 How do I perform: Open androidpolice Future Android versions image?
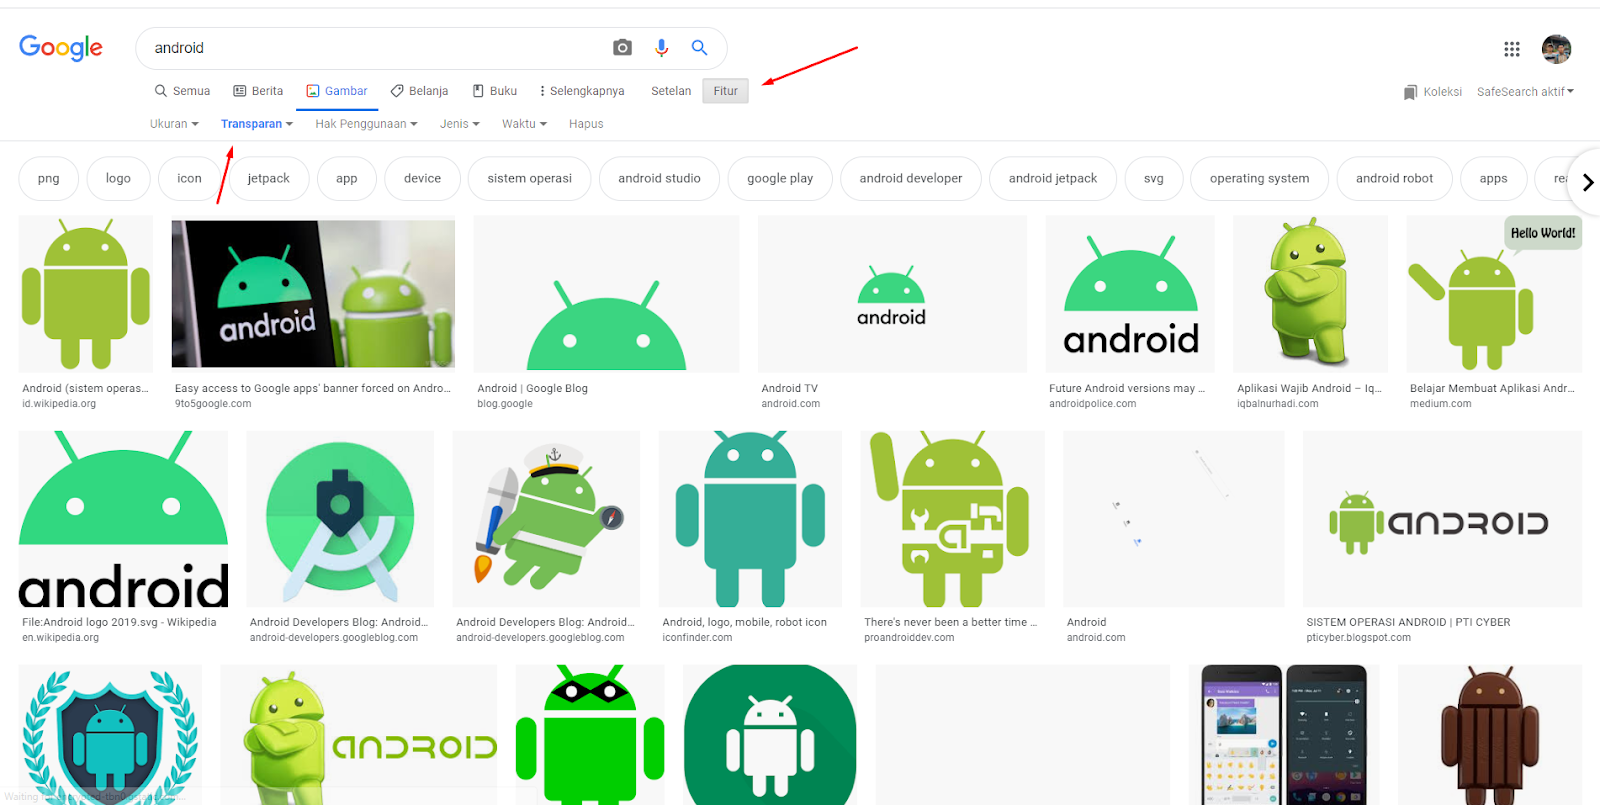(1130, 294)
